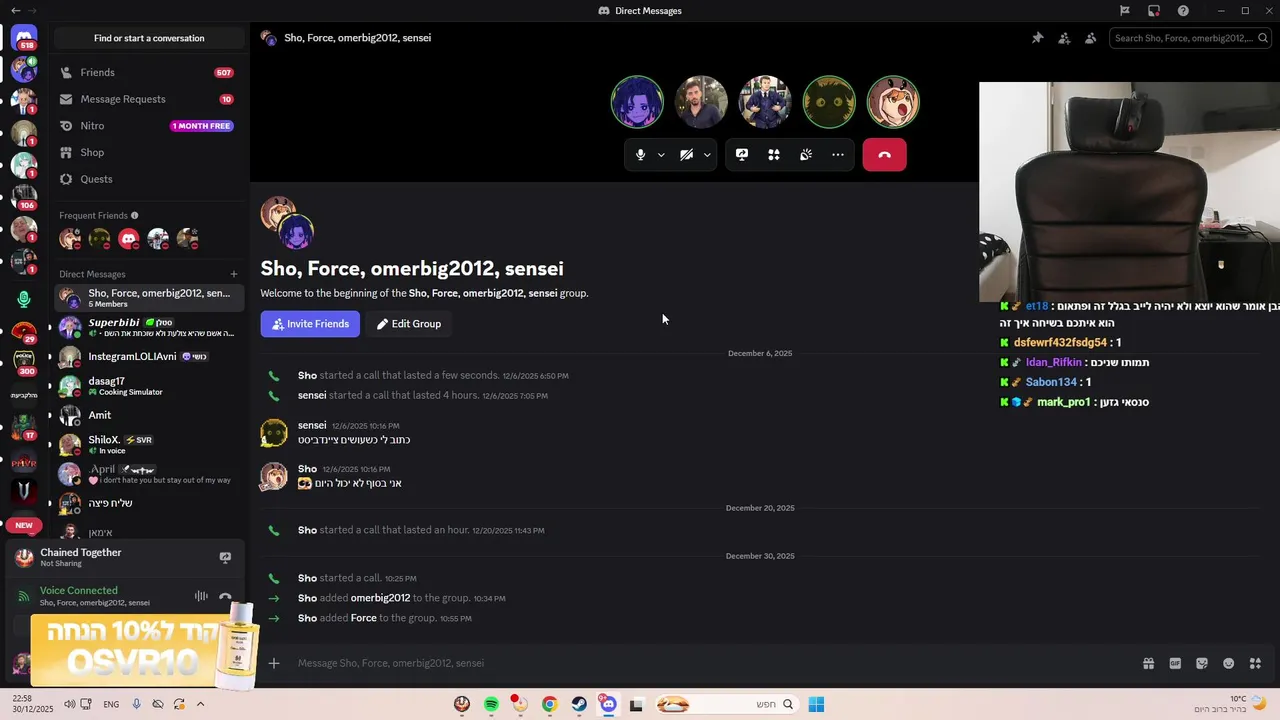Open sensei's profile from message avatar
Viewport: 1280px width, 720px height.
(x=274, y=433)
